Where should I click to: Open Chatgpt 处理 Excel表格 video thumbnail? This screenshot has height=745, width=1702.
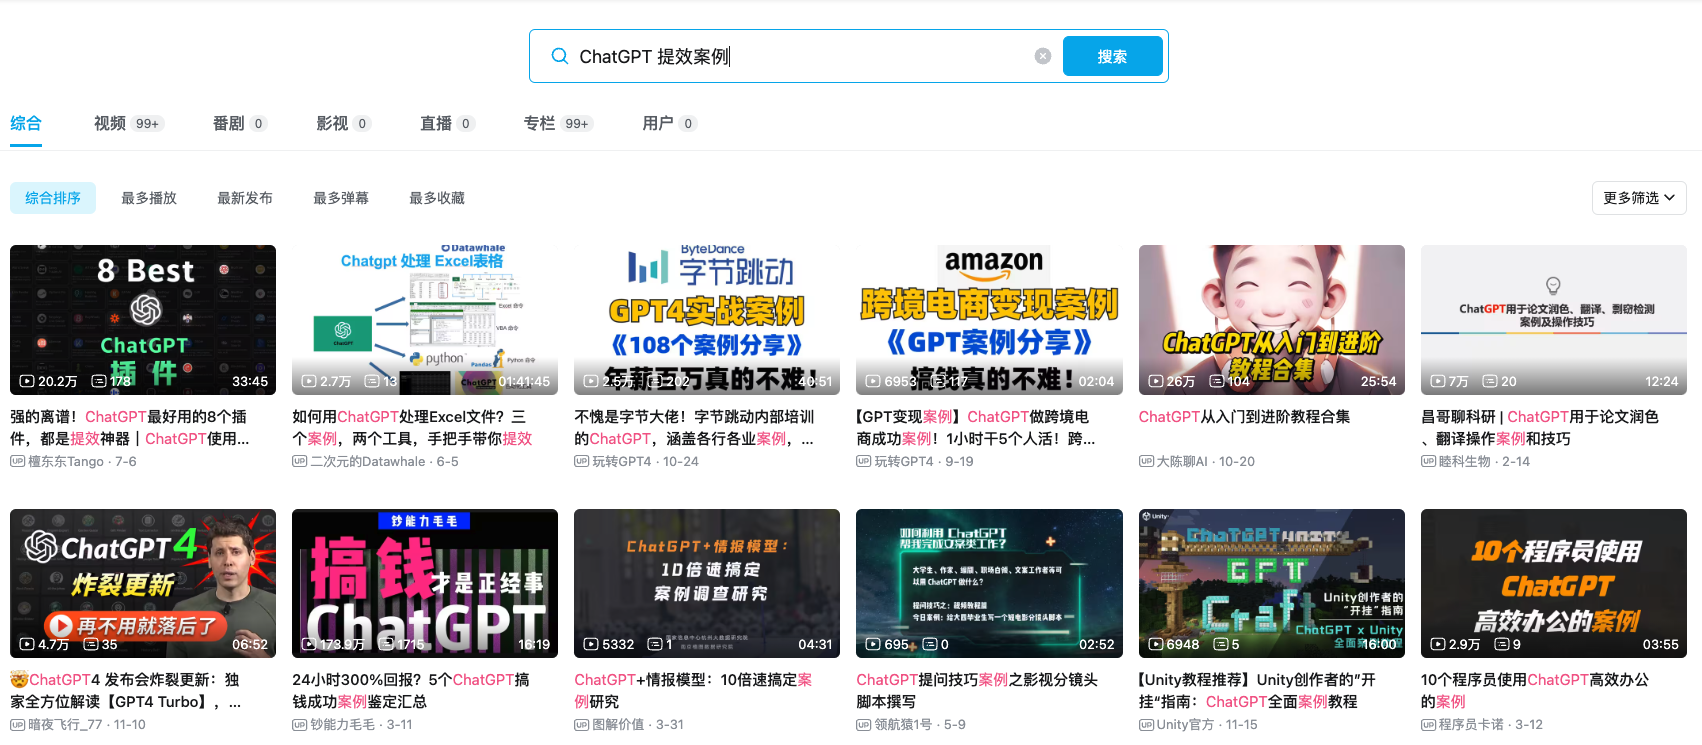coord(425,320)
